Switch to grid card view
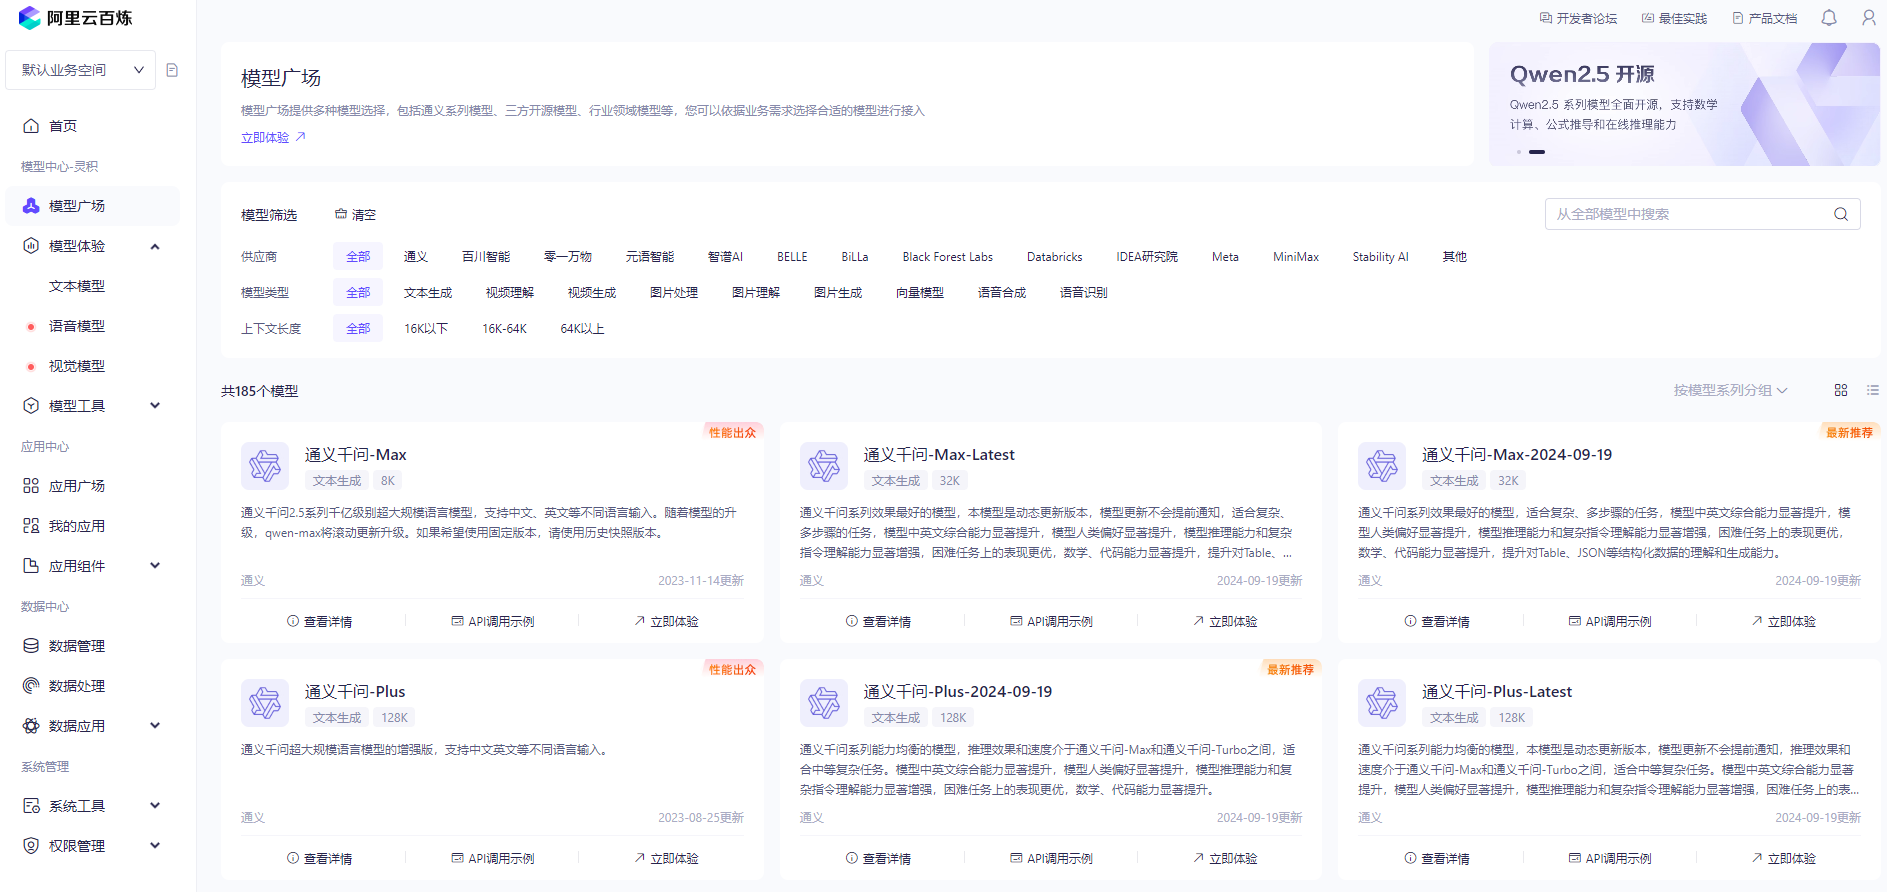Image resolution: width=1887 pixels, height=892 pixels. pos(1841,390)
